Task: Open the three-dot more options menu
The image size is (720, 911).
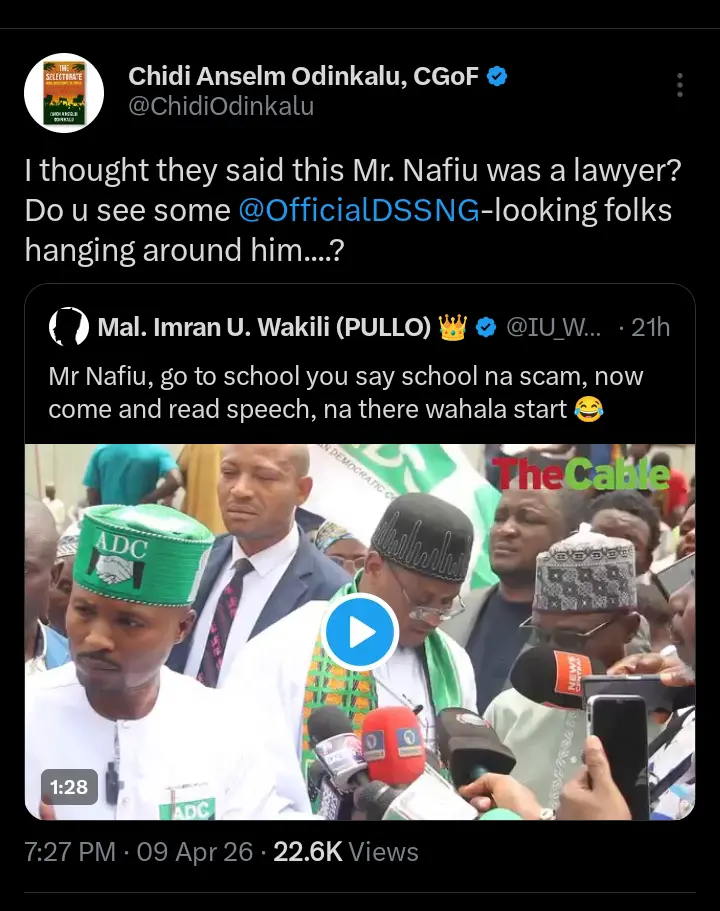Action: point(680,85)
